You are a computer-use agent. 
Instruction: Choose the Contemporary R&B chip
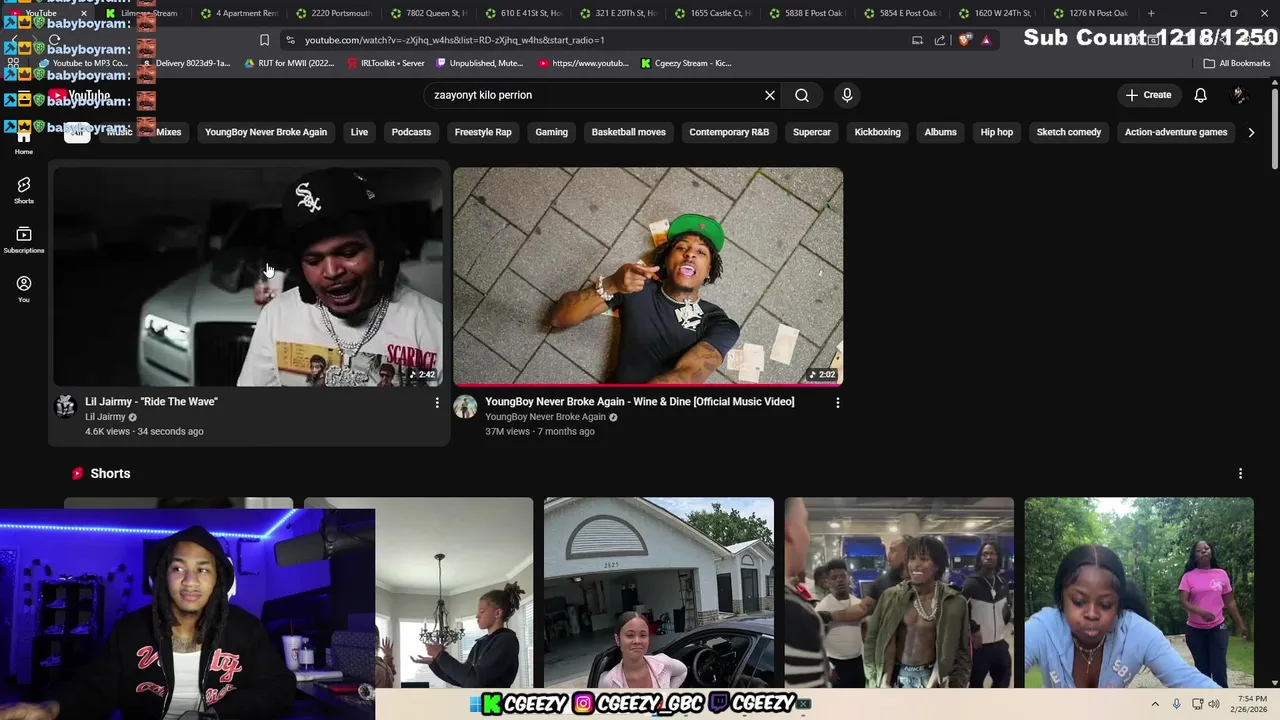pos(729,132)
